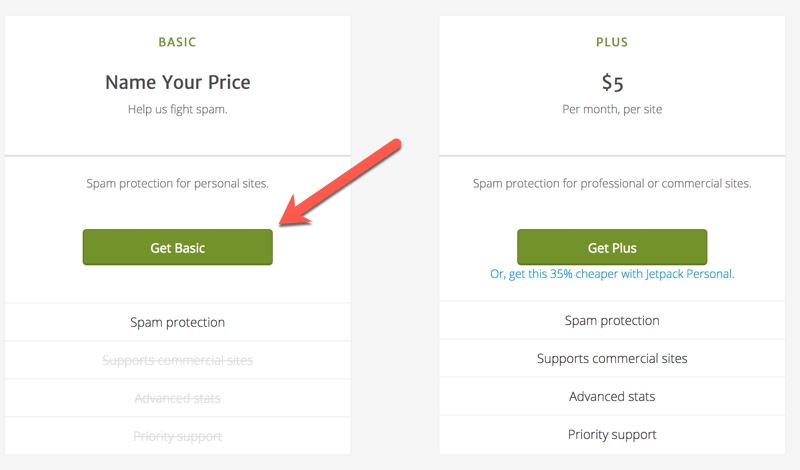Click the personal sites spam protection description
800x470 pixels.
177,183
